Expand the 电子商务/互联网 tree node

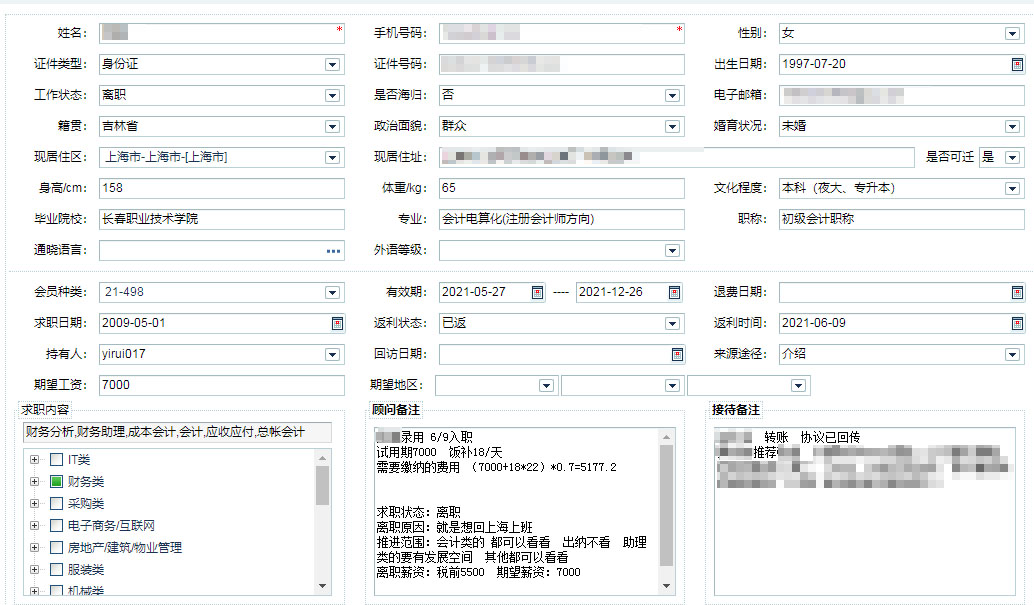click(34, 525)
